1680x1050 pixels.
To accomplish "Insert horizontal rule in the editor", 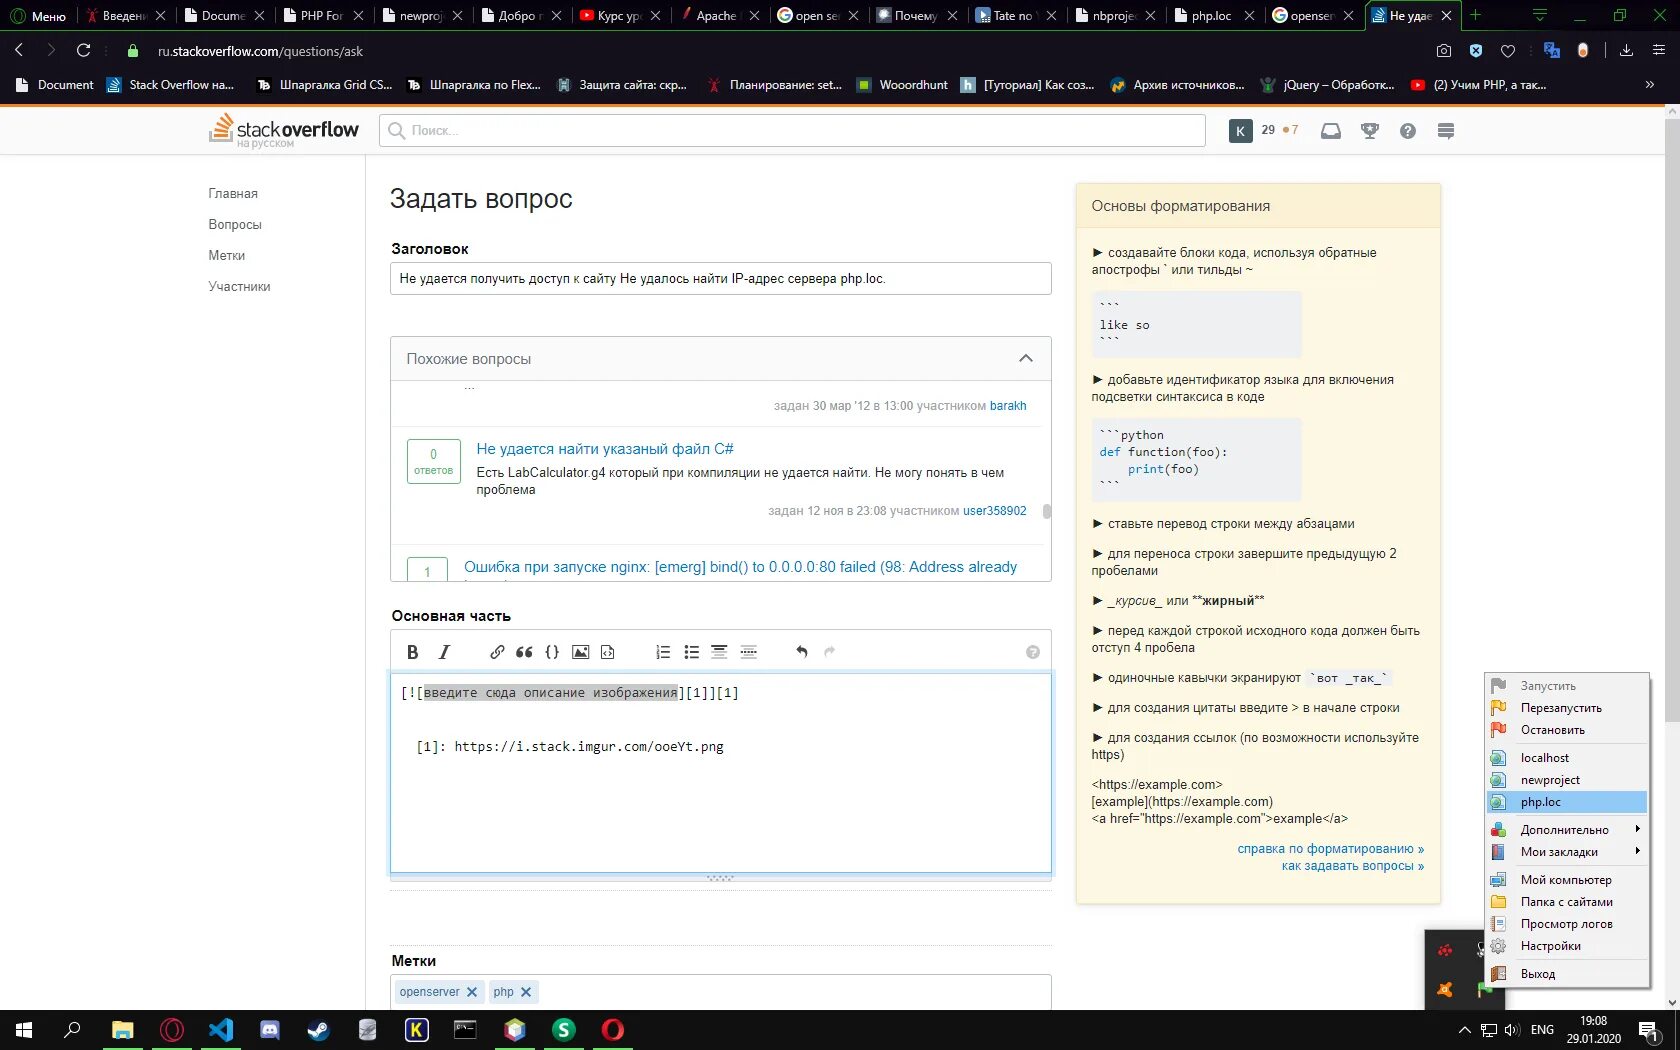I will pyautogui.click(x=748, y=652).
